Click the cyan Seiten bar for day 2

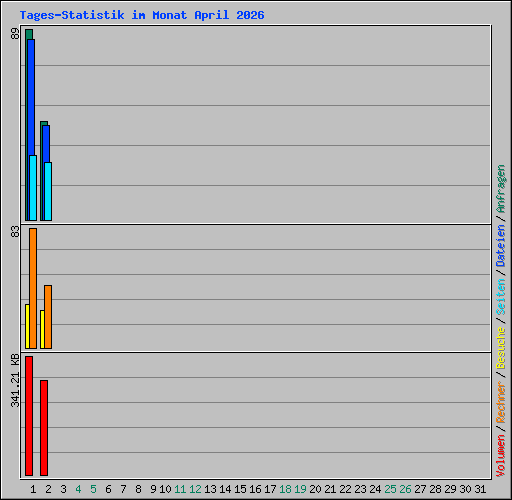(x=48, y=191)
